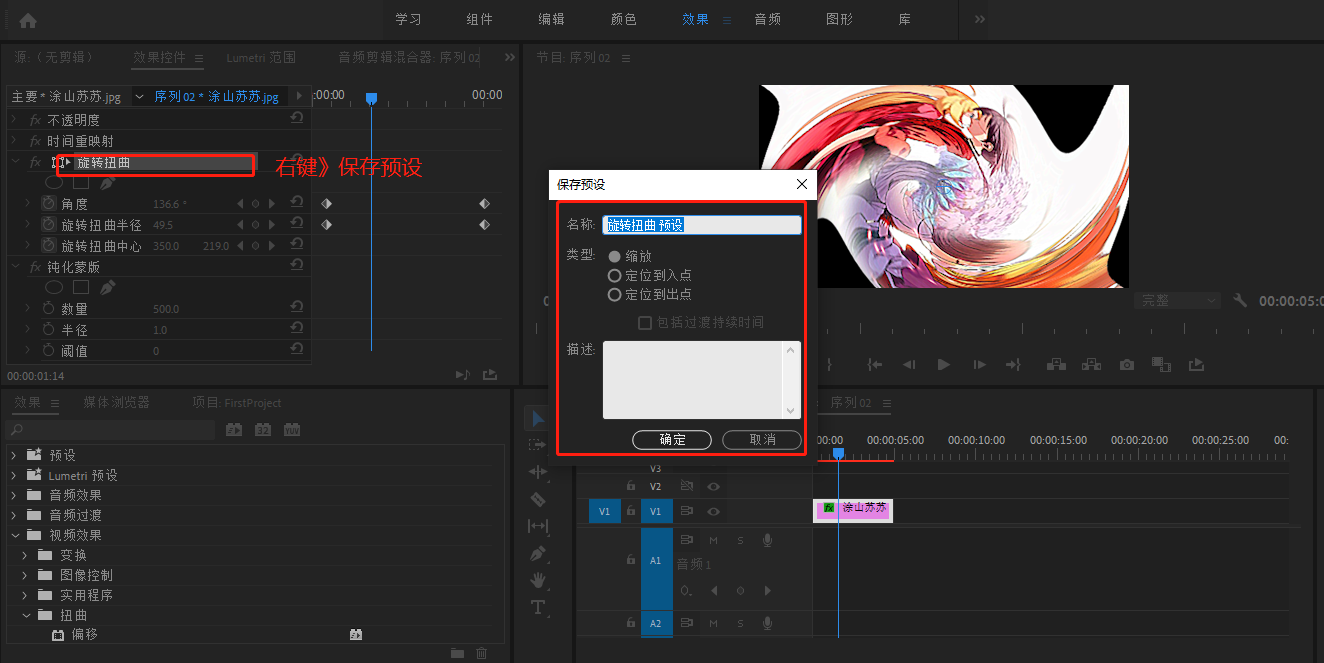Switch to the 颜色 workspace tab

pyautogui.click(x=623, y=19)
